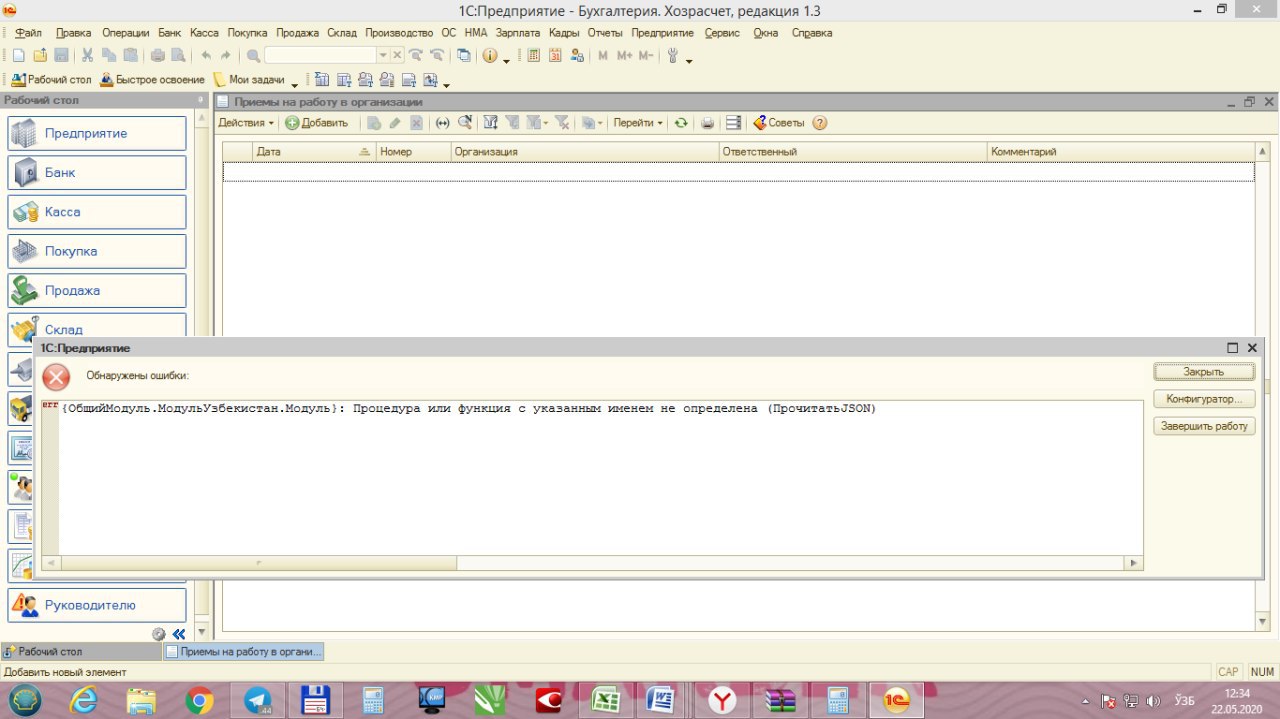
Task: Click into the toolbar search input field
Action: point(320,56)
